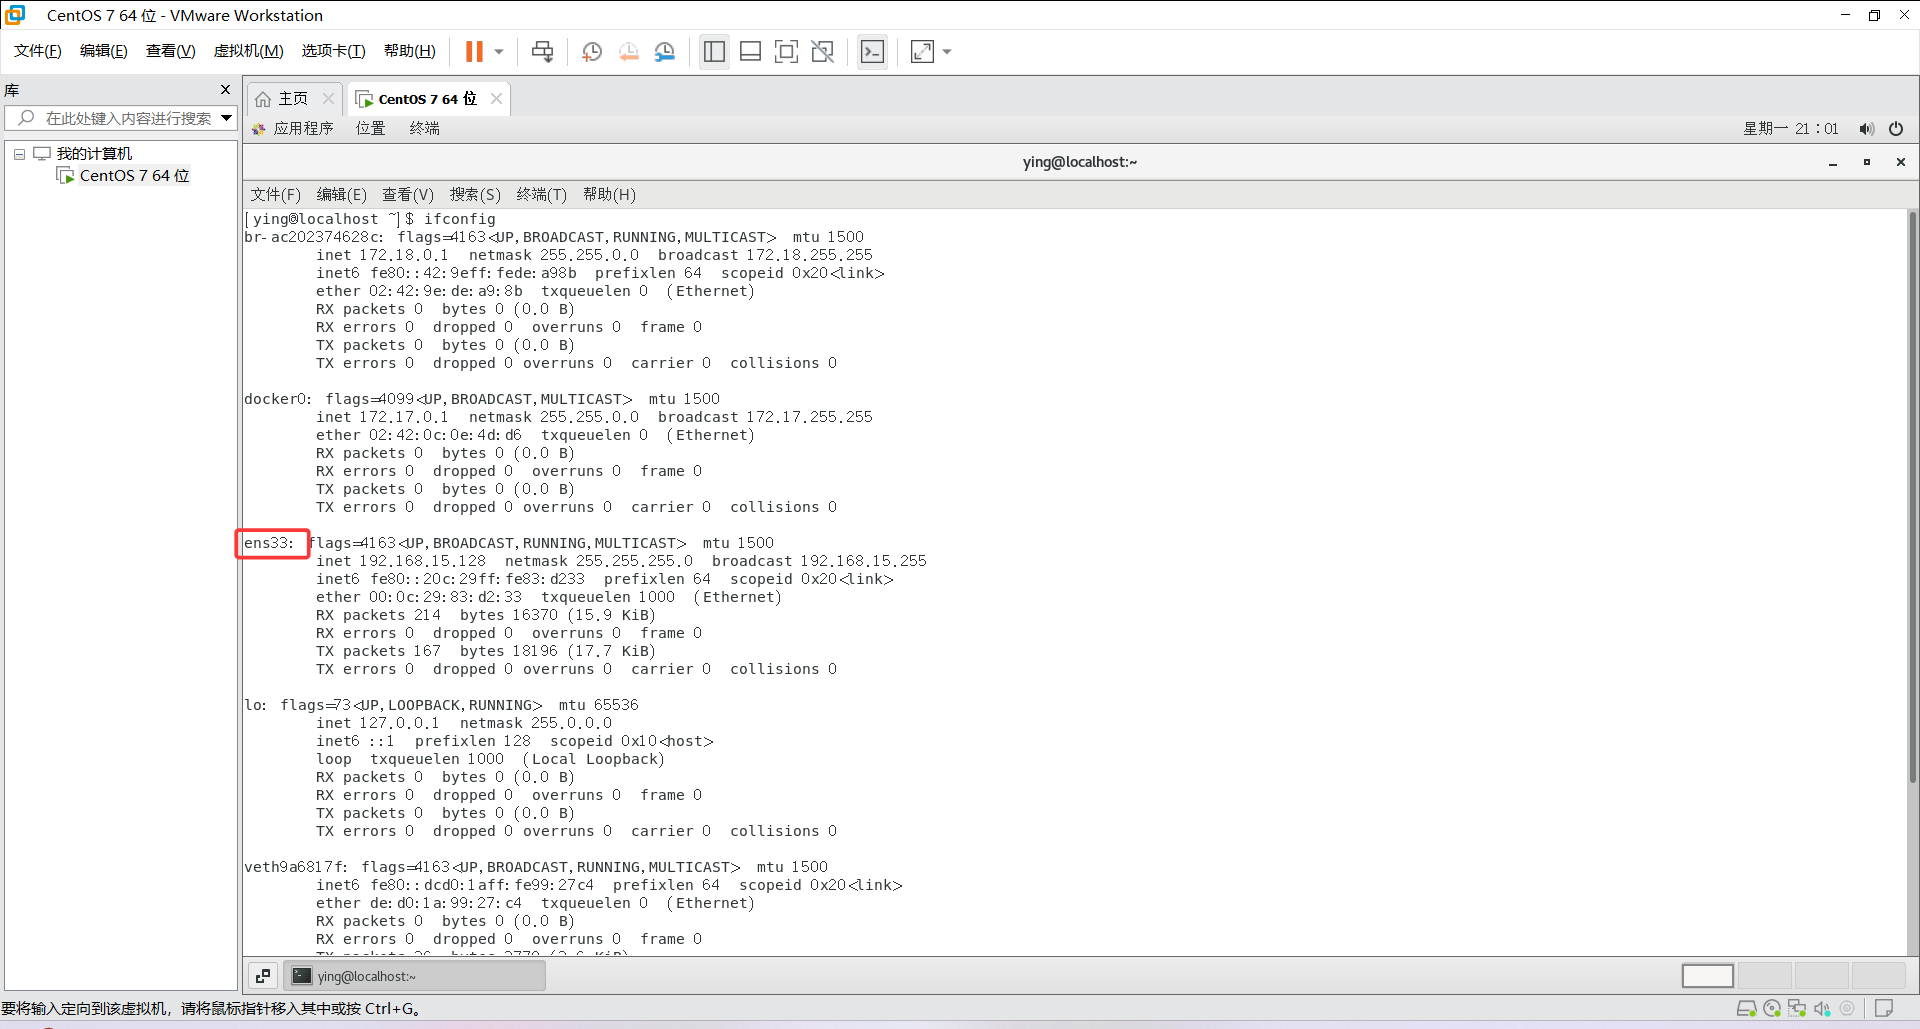Close the CentOS 7 64 位 tab
Viewport: 1920px width, 1029px height.
point(496,99)
